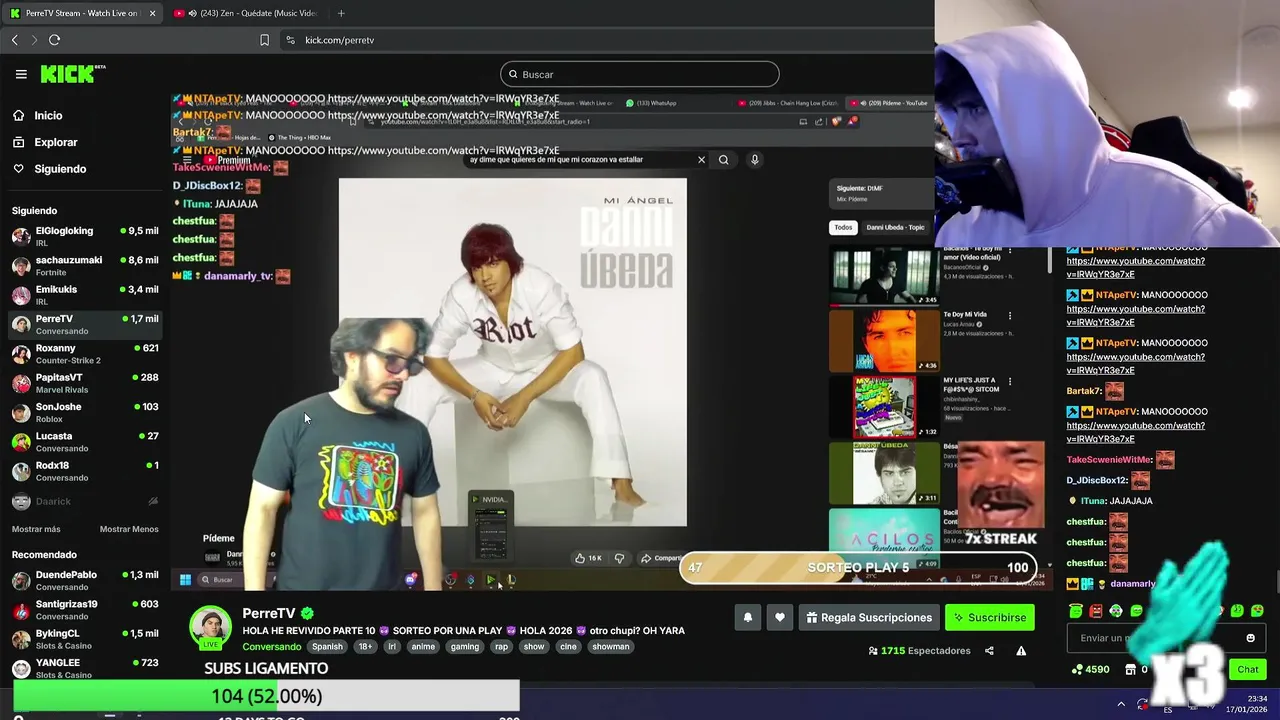The width and height of the screenshot is (1280, 720).
Task: Click the KICK logo
Action: click(x=72, y=74)
